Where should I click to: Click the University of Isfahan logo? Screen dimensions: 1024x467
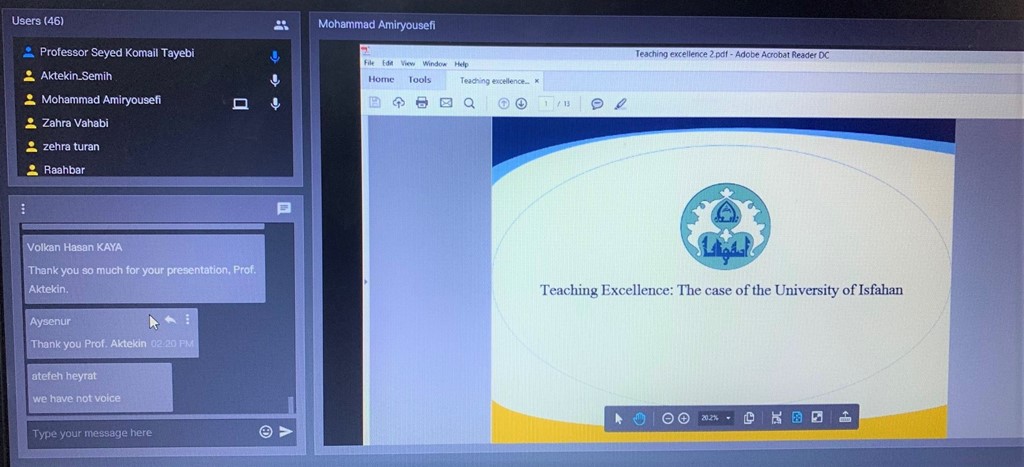click(x=726, y=226)
